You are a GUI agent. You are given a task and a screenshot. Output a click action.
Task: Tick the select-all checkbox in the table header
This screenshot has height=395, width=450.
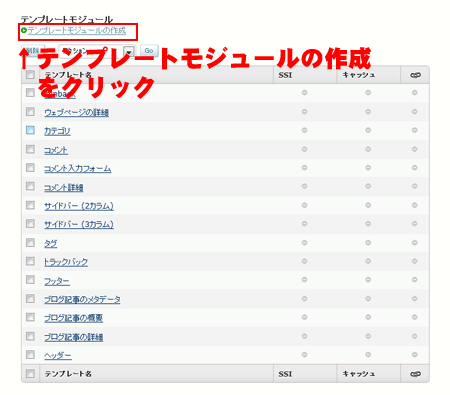point(30,75)
